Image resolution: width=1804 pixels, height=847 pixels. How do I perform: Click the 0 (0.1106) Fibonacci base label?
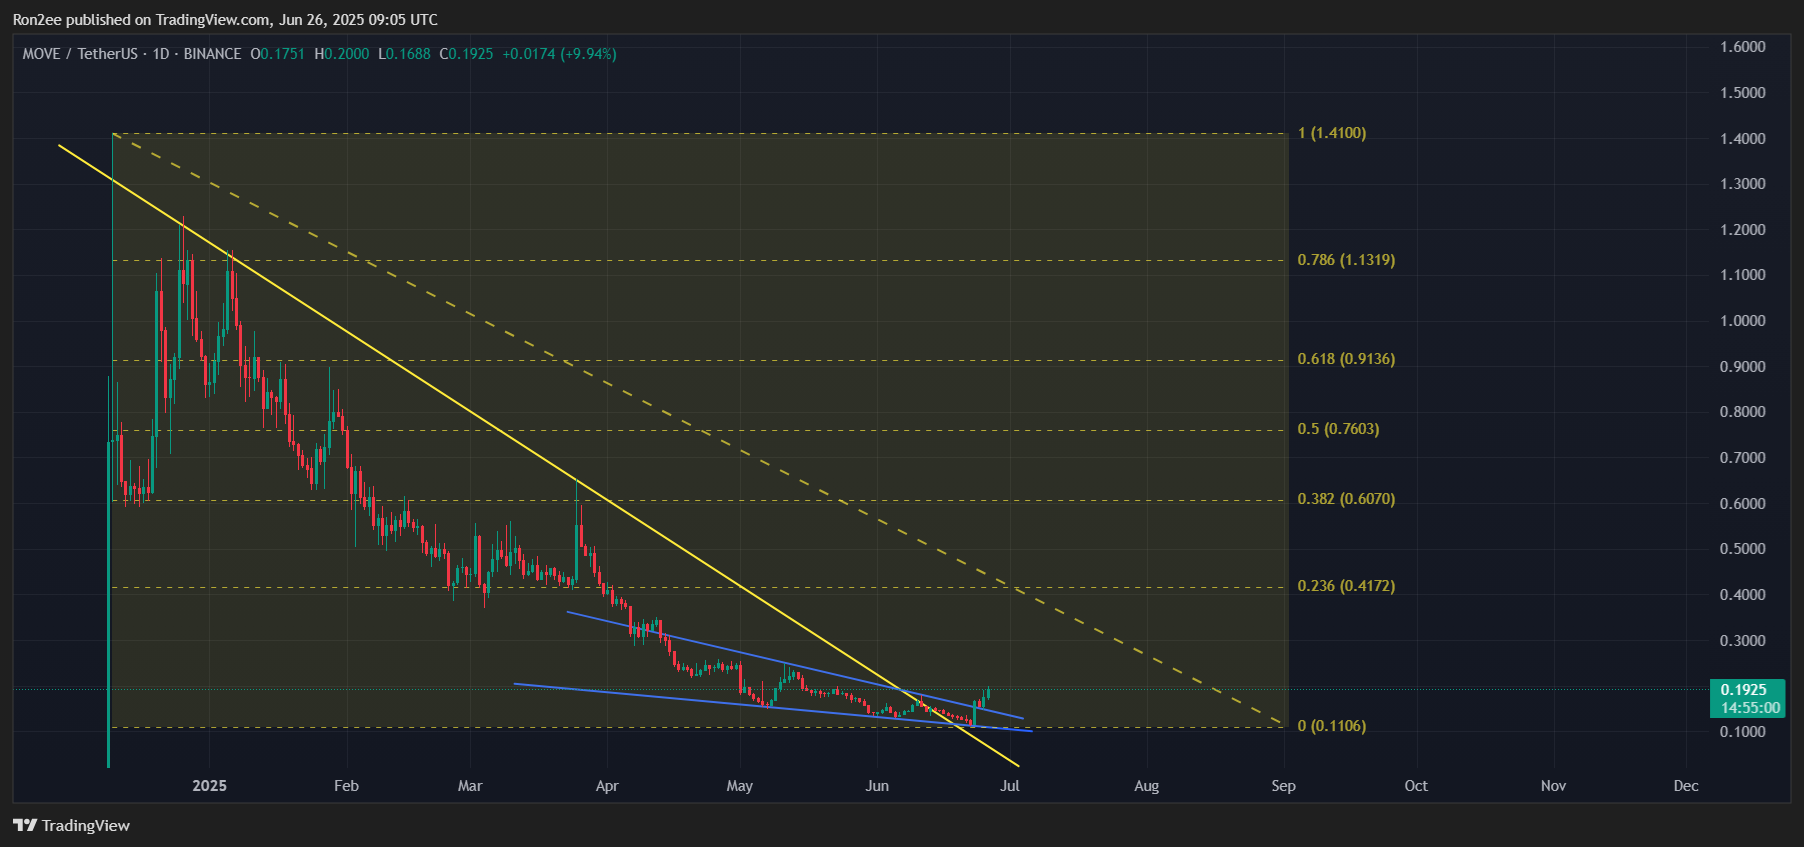[x=1331, y=726]
